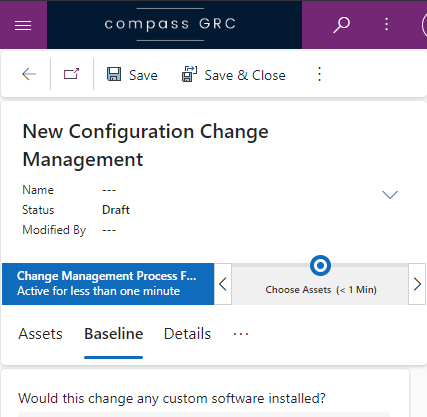Show more tabs via ellipsis

pyautogui.click(x=241, y=334)
